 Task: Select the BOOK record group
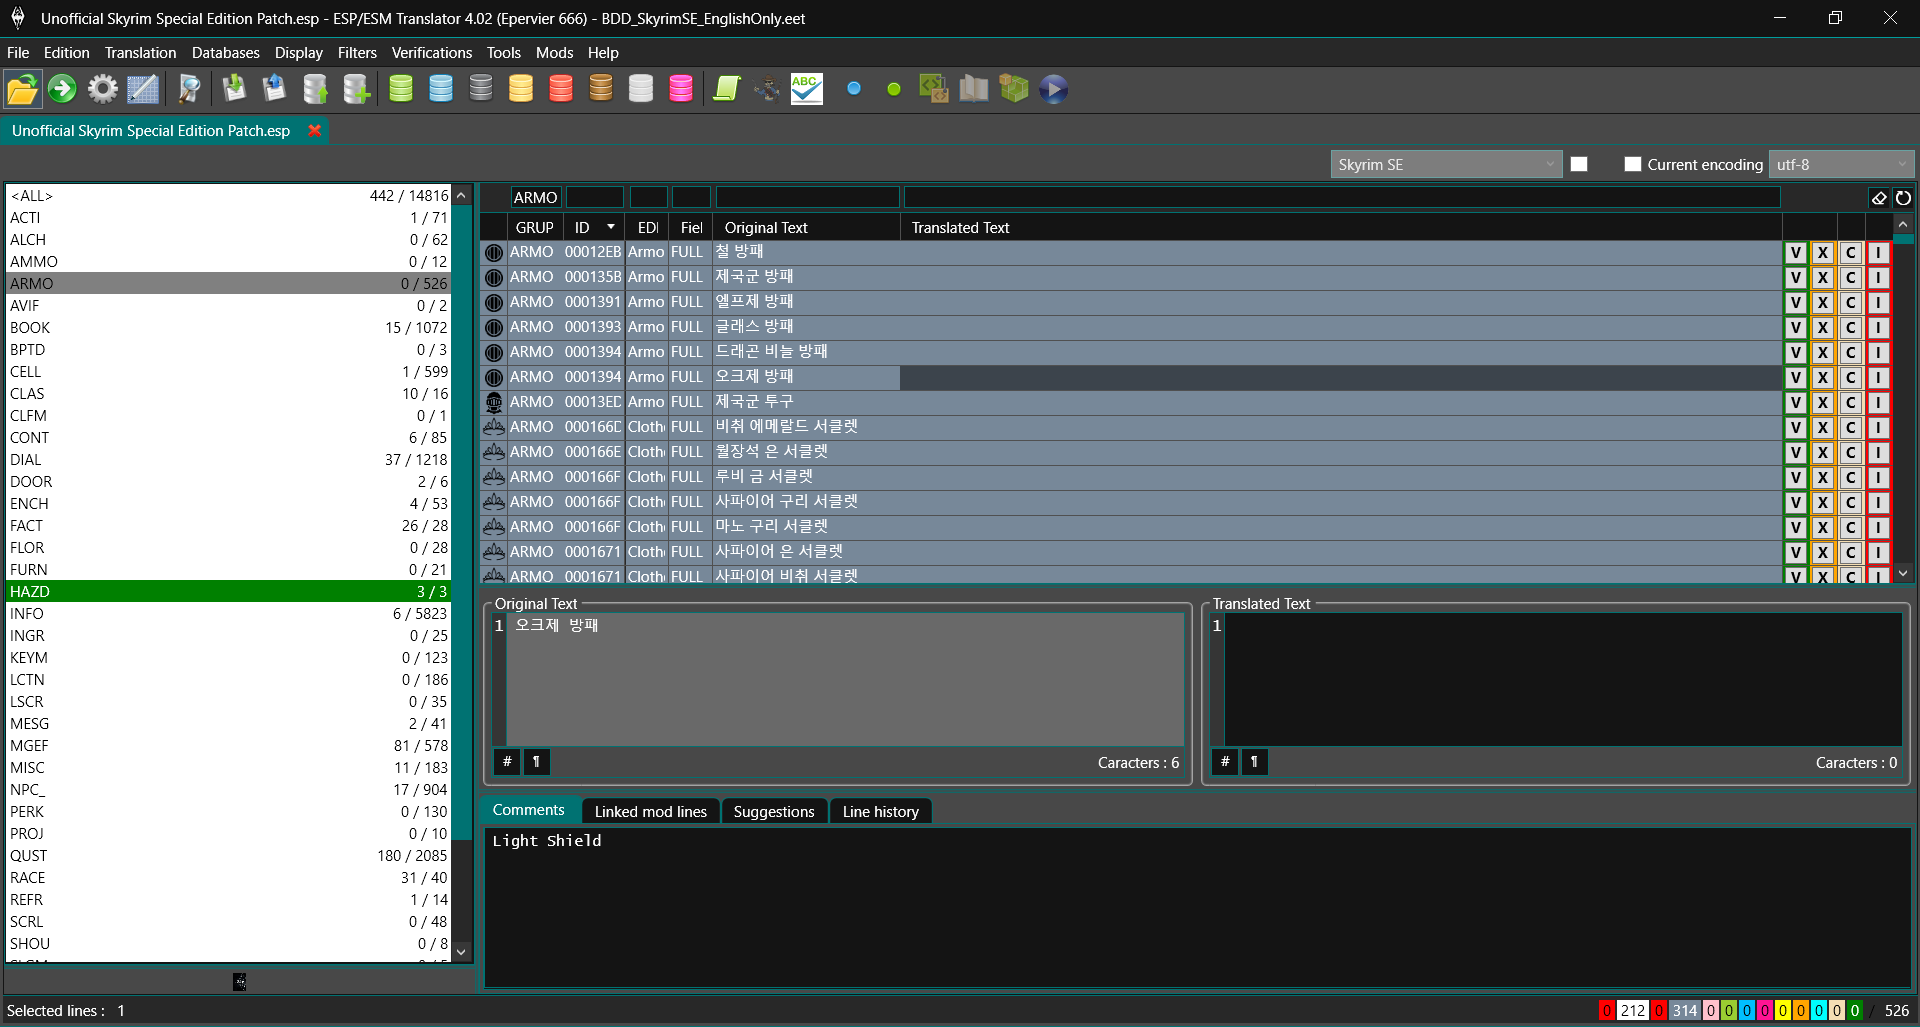tap(228, 327)
